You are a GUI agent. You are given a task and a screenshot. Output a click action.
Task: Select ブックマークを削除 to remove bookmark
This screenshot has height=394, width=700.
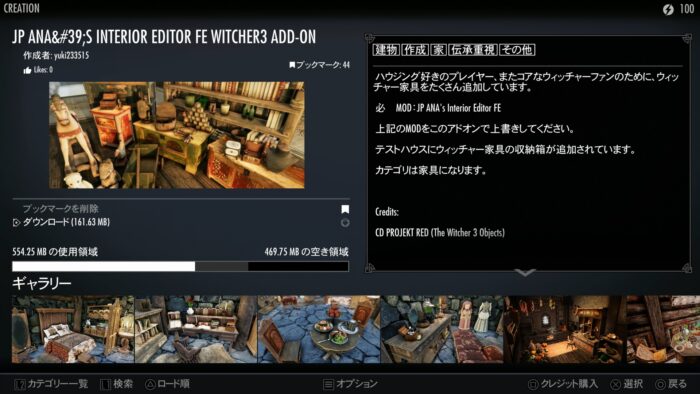click(61, 208)
